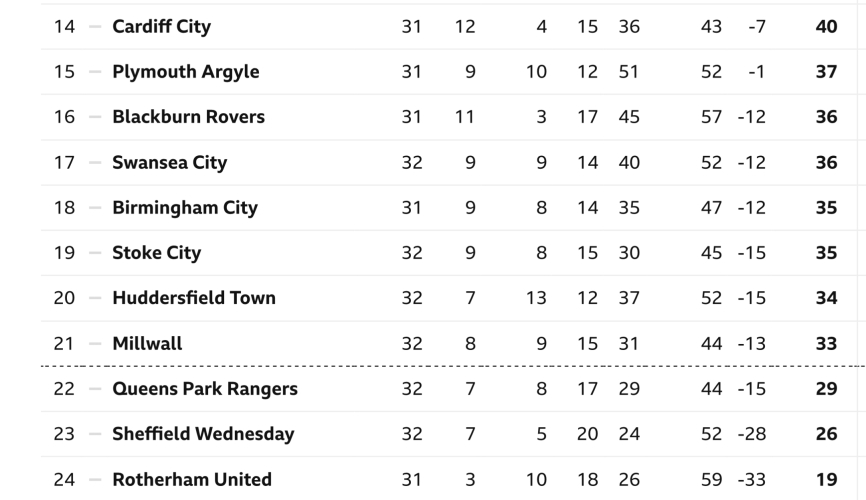The image size is (866, 500).
Task: Select the Millwall team link
Action: (x=147, y=344)
